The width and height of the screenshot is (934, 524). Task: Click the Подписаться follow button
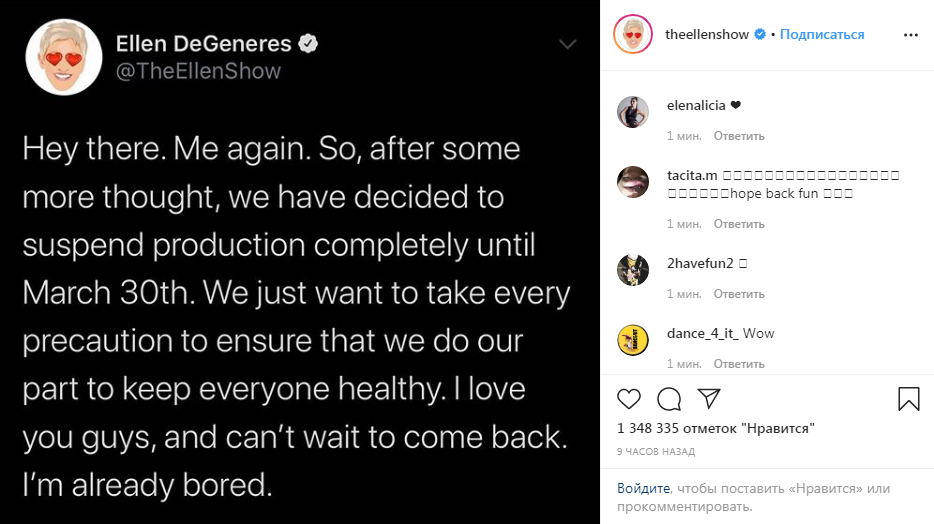pos(822,34)
